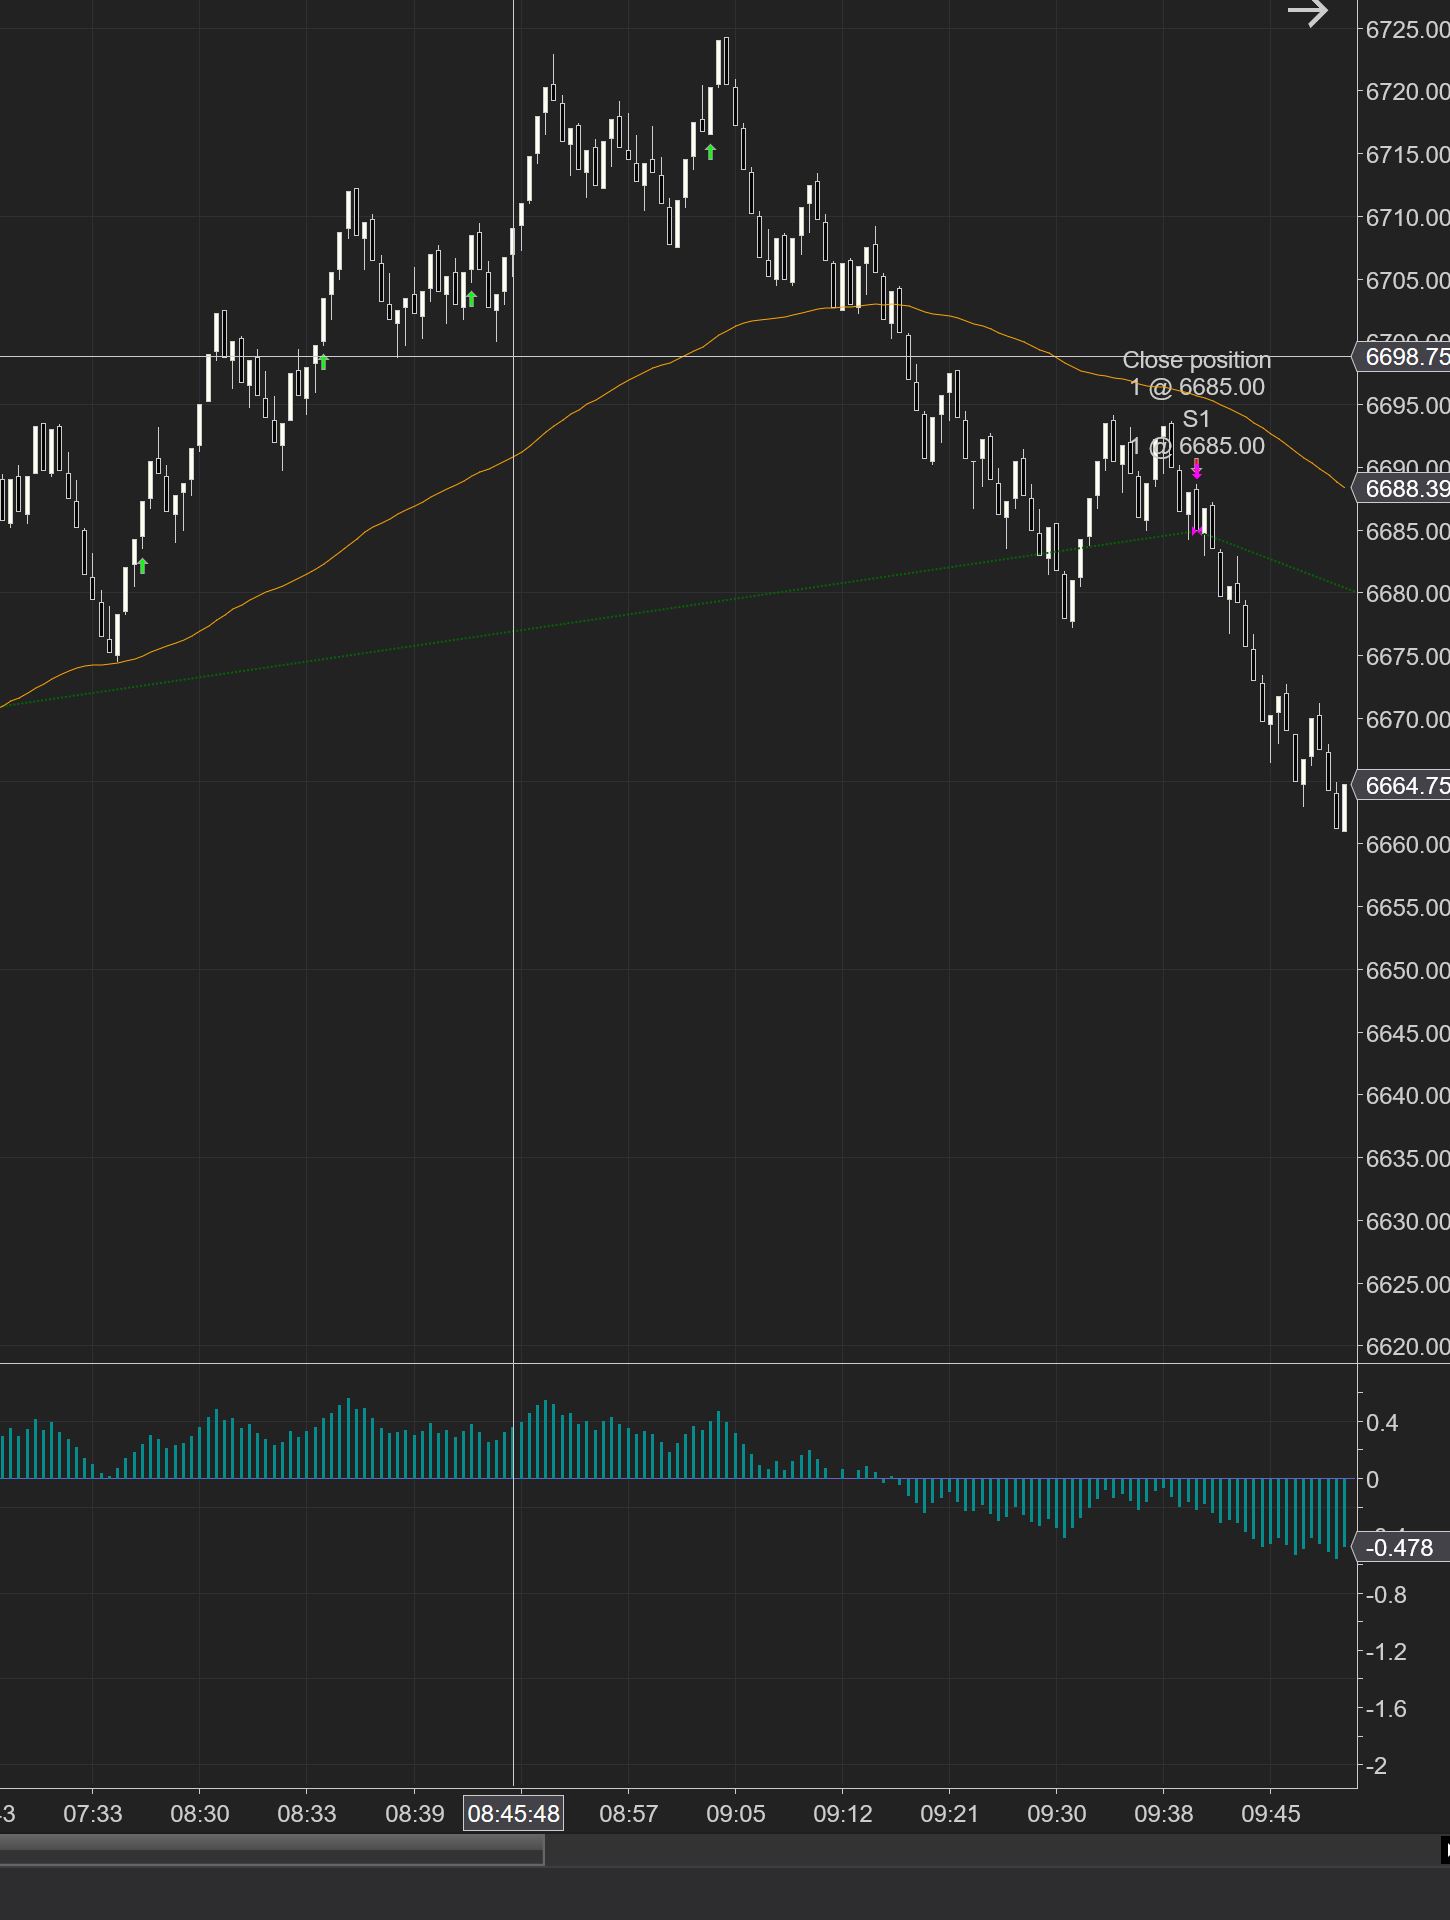Click the horizontal scrollbar thumb below the time axis
Viewport: 1450px width, 1920px height.
click(272, 1850)
